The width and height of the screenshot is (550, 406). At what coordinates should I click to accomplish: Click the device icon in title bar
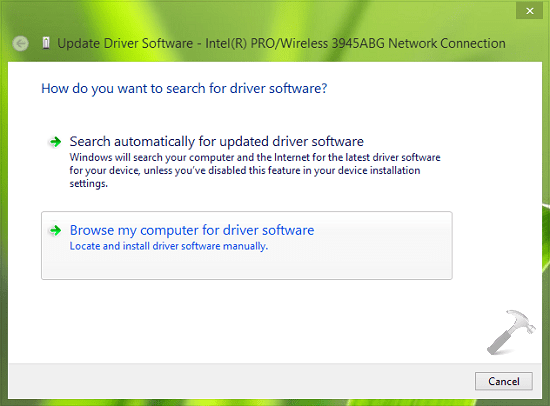click(45, 44)
